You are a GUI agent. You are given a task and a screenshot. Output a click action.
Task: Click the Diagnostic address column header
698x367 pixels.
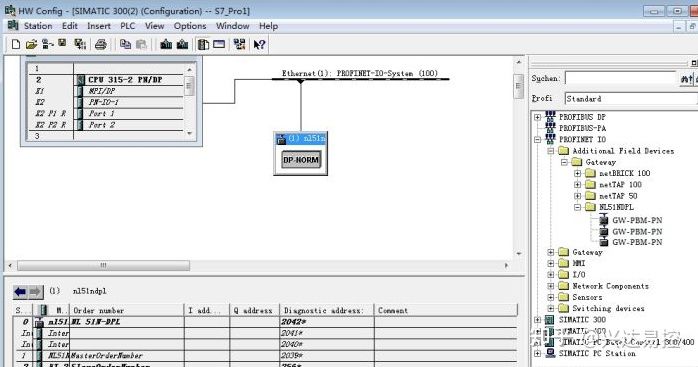click(x=327, y=310)
